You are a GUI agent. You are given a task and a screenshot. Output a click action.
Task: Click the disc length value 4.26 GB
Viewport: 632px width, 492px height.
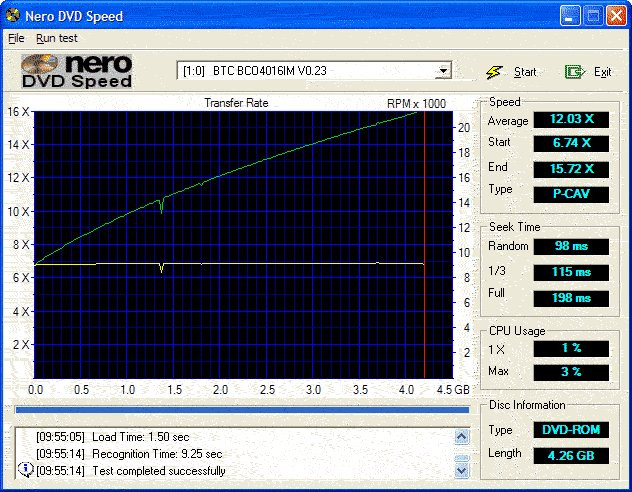571,456
